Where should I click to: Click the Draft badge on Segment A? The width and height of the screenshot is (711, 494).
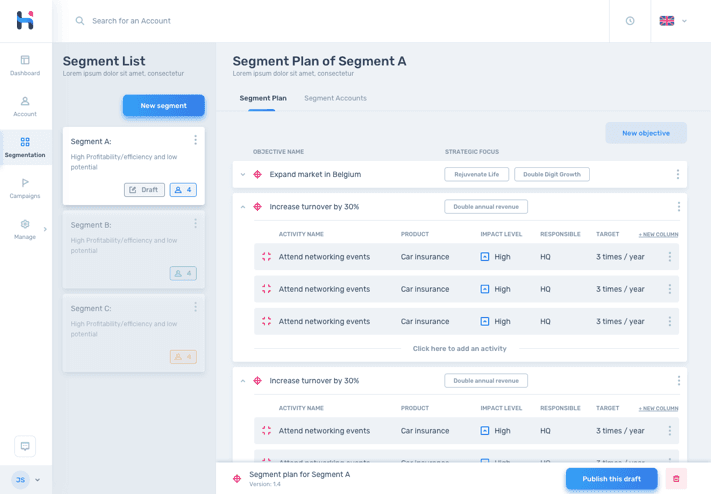144,190
